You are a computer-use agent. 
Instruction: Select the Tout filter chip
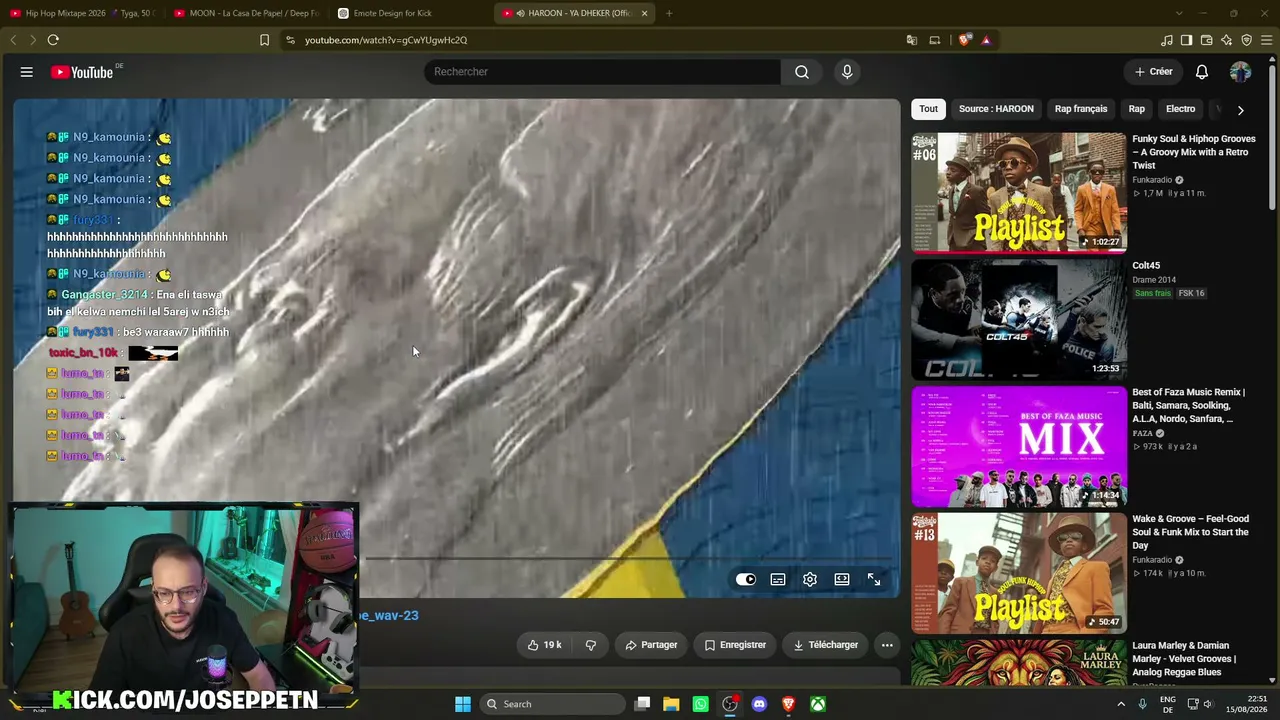929,109
